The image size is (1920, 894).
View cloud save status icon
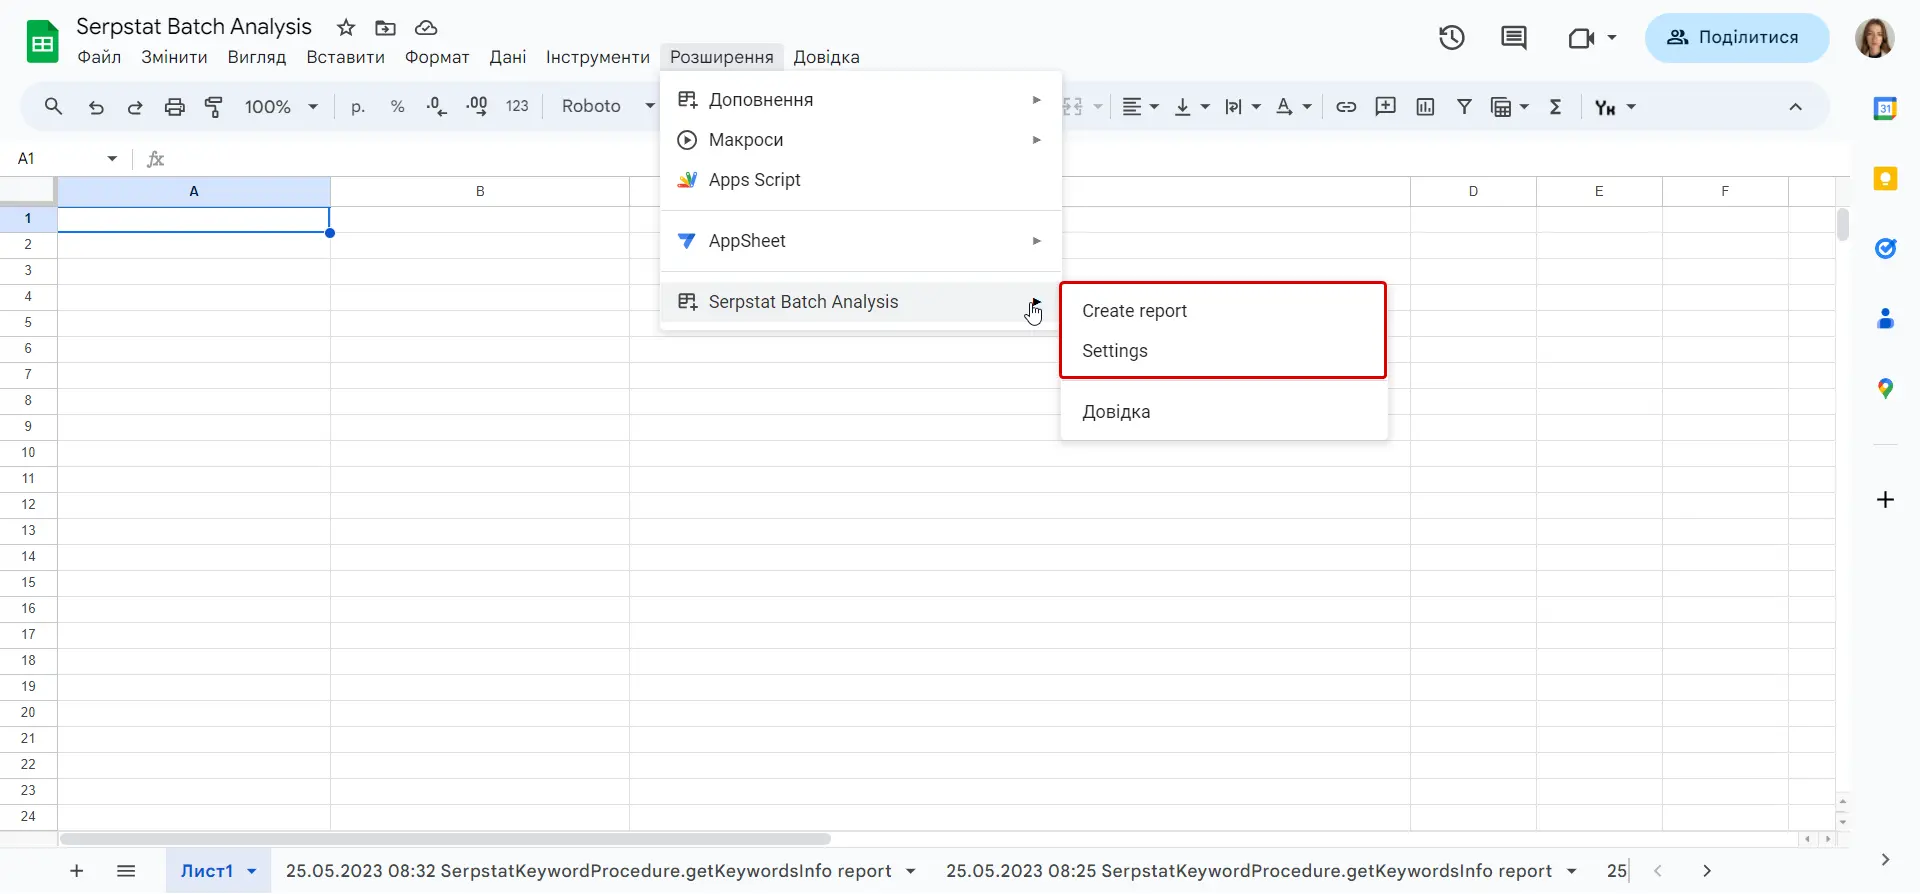click(x=426, y=28)
